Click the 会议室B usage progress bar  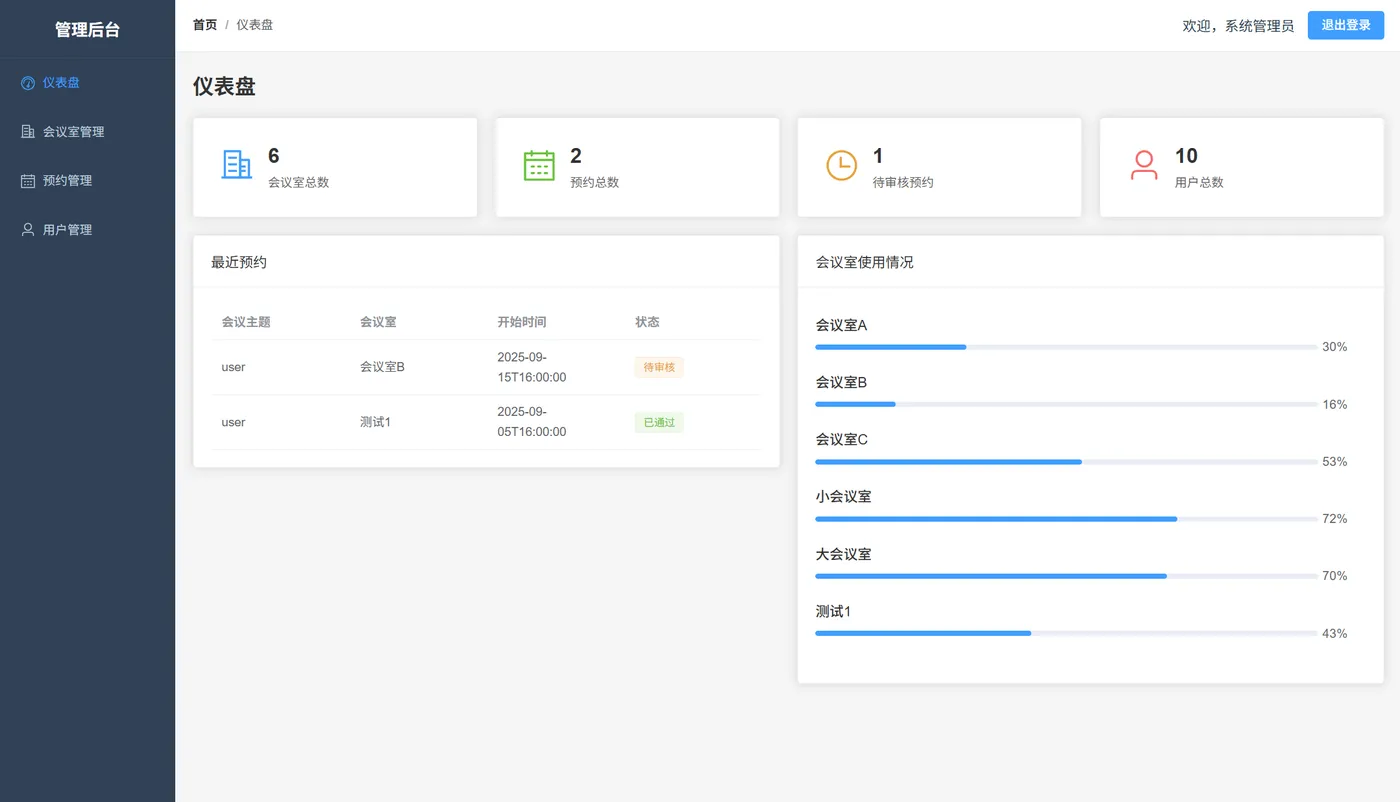(1066, 404)
